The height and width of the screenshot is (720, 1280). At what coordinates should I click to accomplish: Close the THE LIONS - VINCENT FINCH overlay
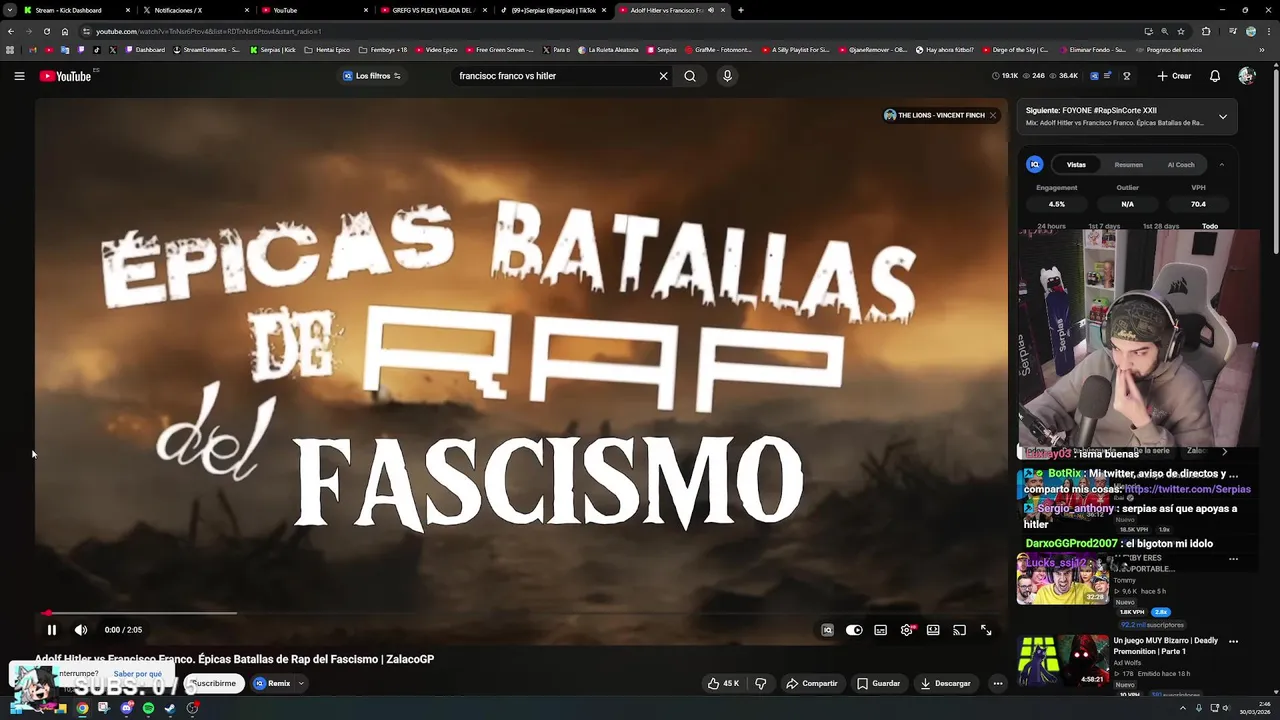[992, 115]
